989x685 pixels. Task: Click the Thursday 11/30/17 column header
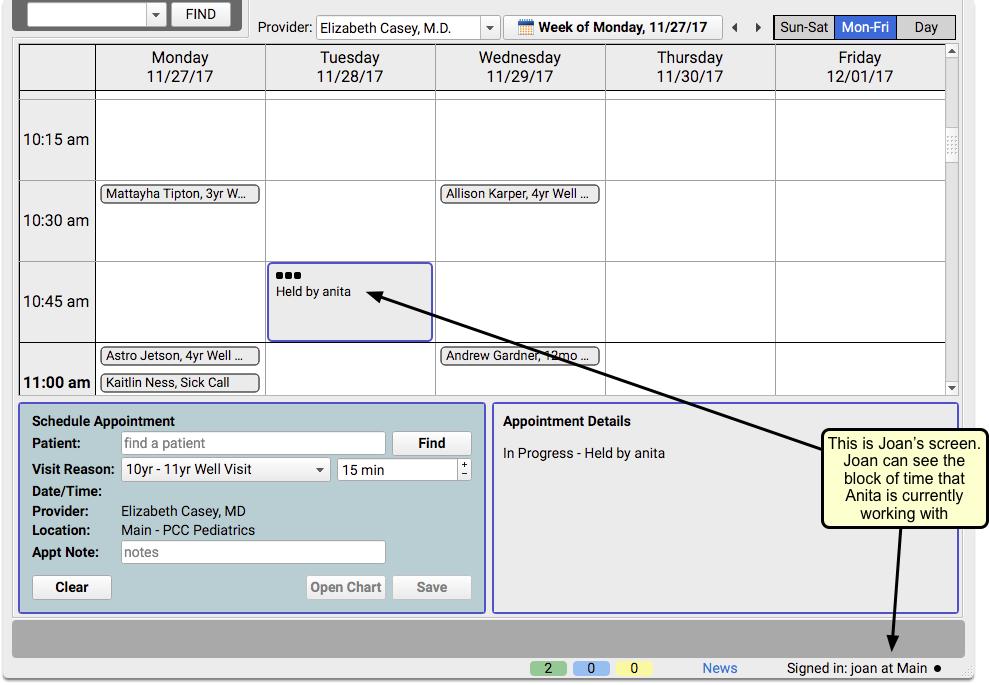[x=690, y=67]
